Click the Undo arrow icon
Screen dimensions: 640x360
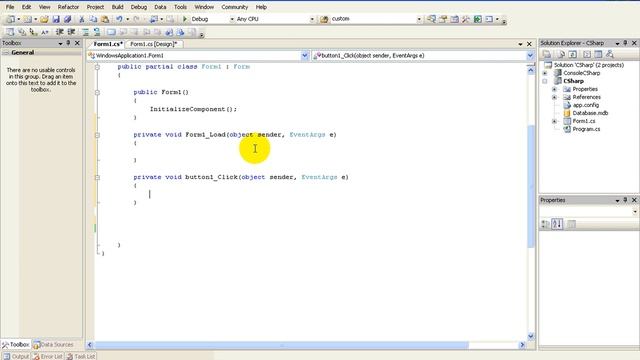coord(119,19)
